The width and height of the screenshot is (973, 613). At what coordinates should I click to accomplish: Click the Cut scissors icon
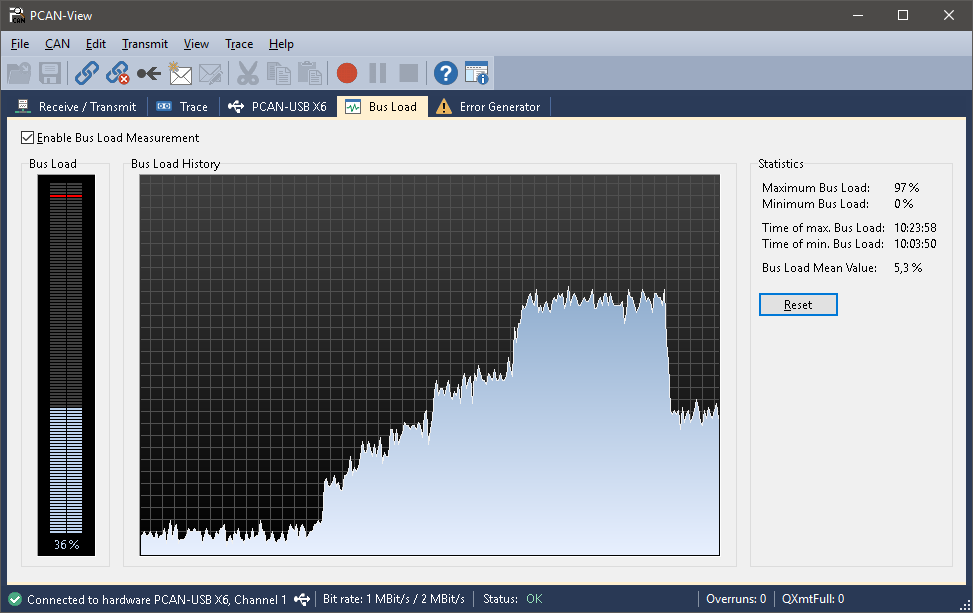[x=248, y=73]
